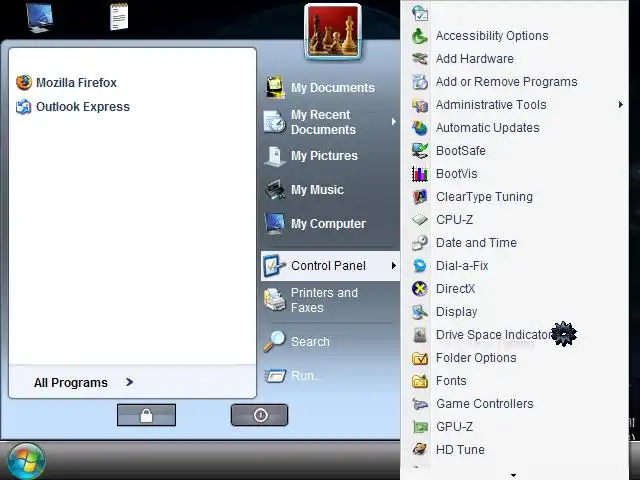Click the My Pictures text
The height and width of the screenshot is (480, 640).
(x=324, y=156)
